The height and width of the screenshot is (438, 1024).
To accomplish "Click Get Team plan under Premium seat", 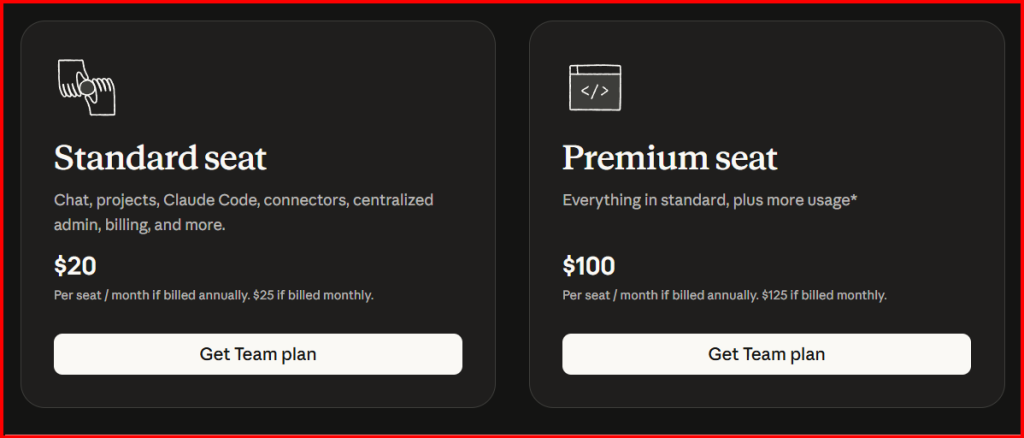I will 766,354.
